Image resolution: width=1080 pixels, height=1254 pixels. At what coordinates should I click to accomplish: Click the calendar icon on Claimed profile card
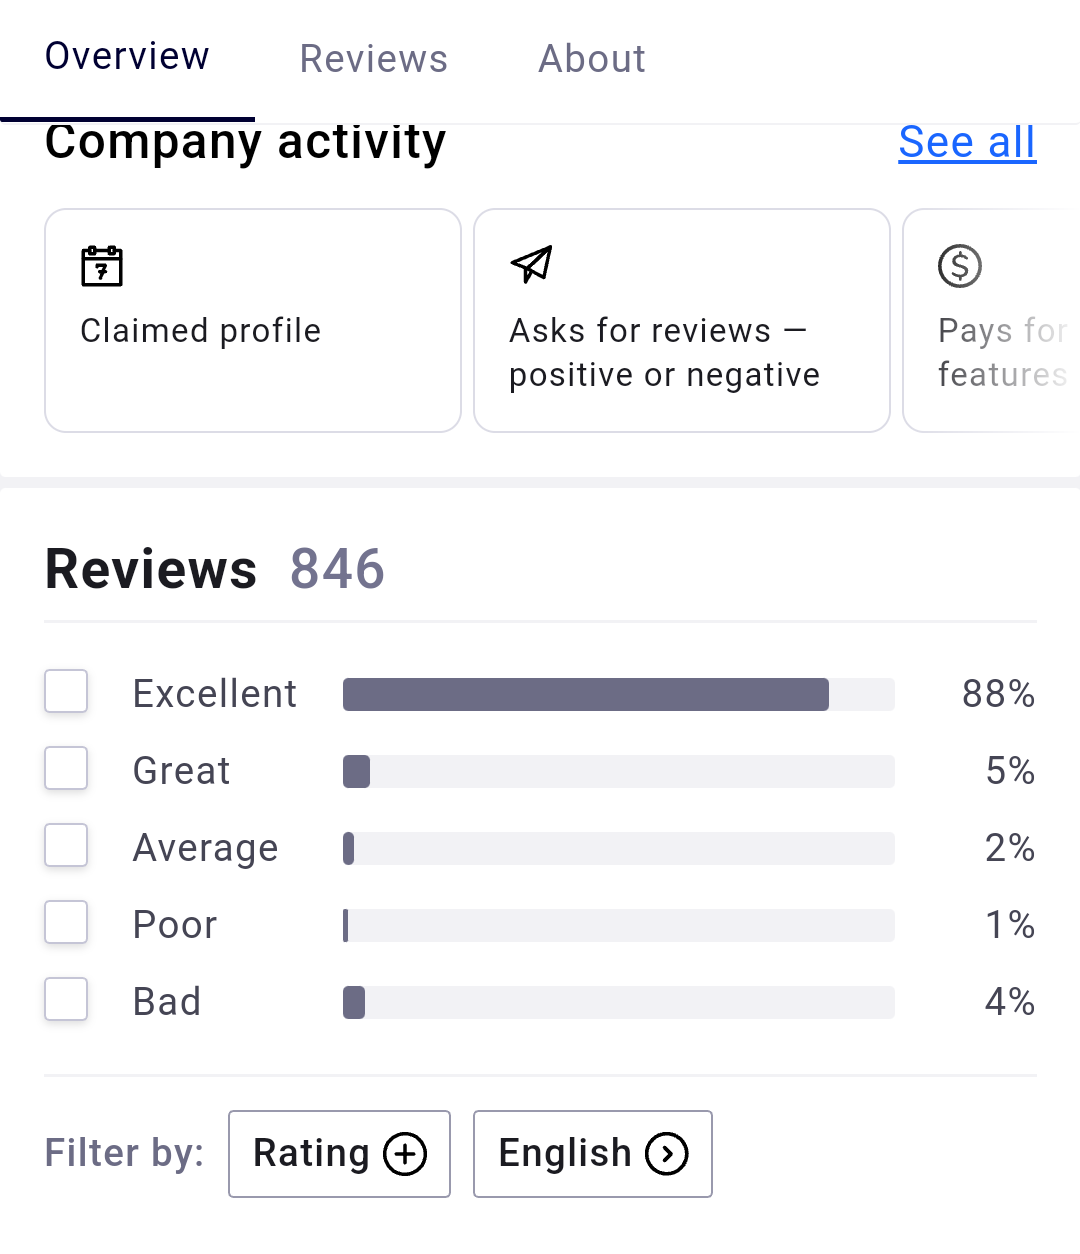tap(101, 267)
